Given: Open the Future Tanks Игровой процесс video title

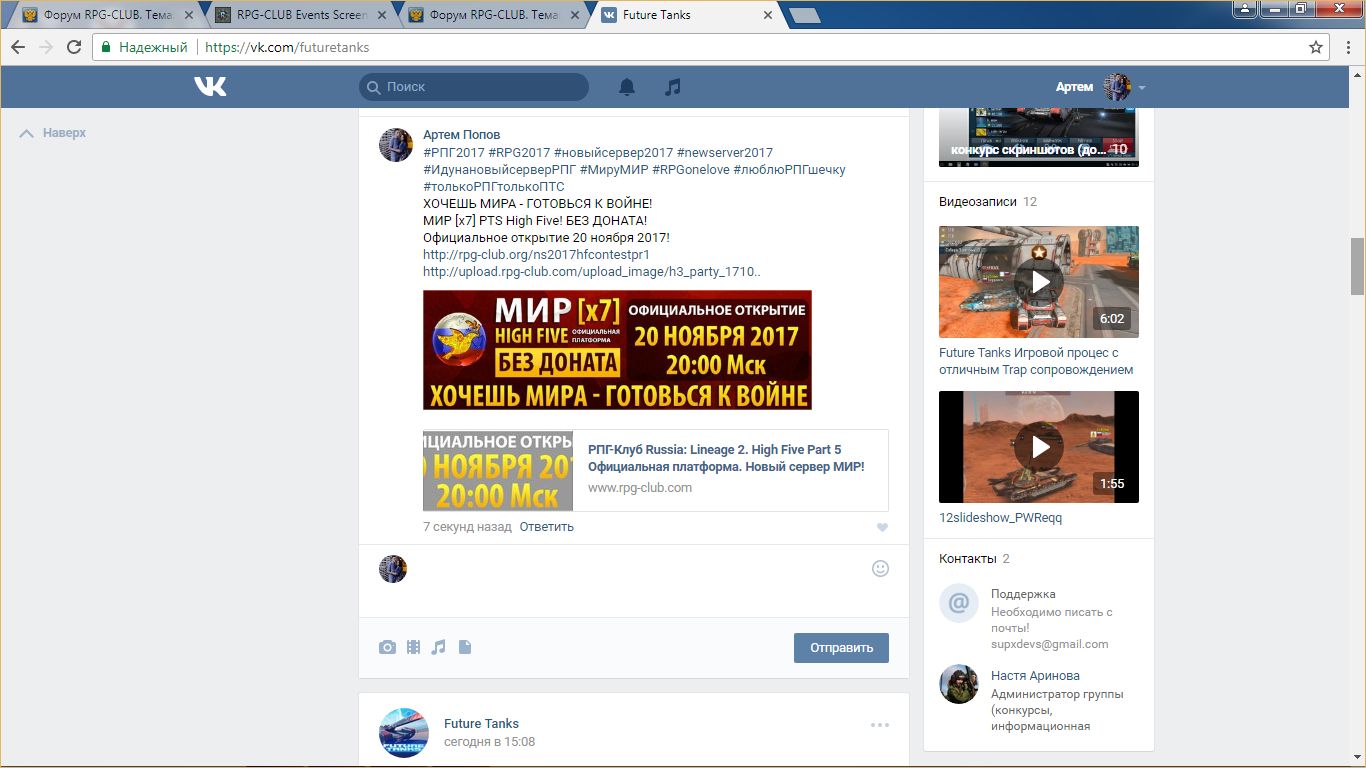Looking at the screenshot, I should pos(1036,361).
